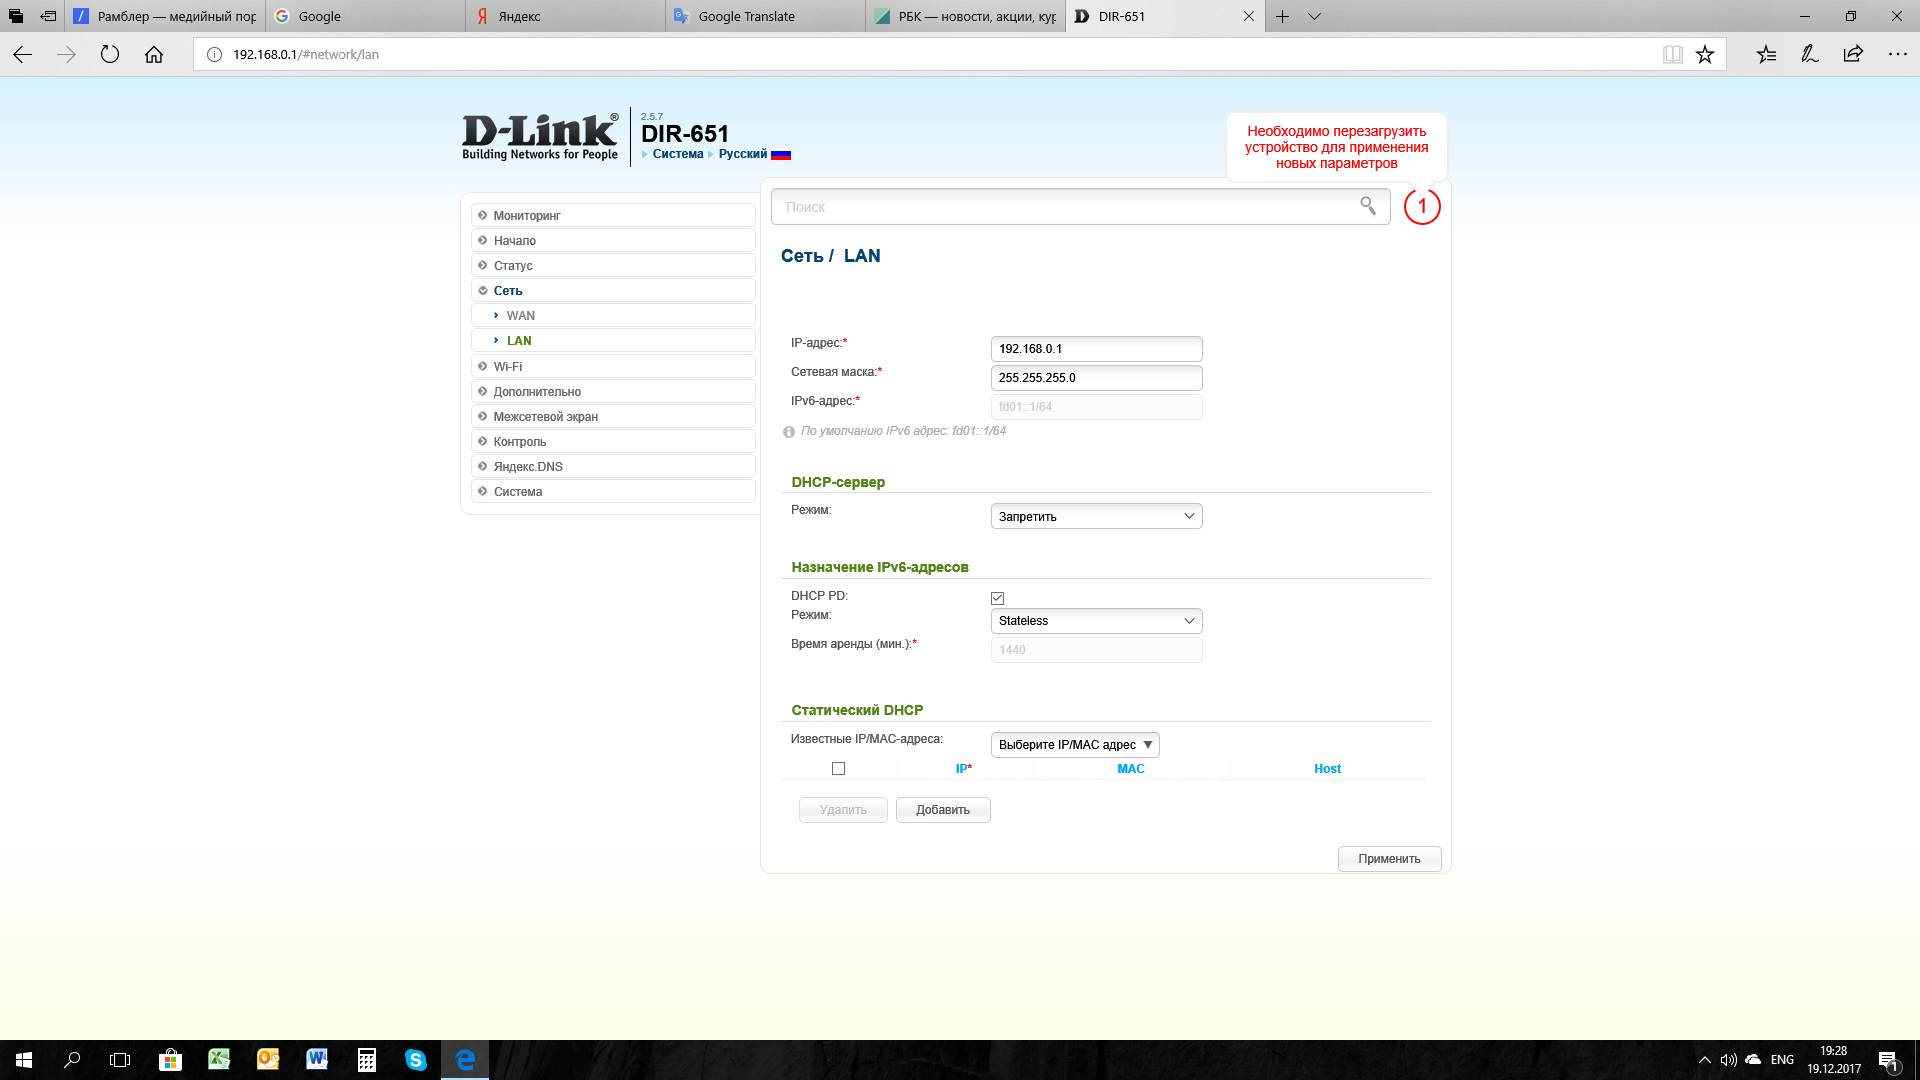This screenshot has width=1920, height=1080.
Task: Open the browser home page icon
Action: (153, 54)
